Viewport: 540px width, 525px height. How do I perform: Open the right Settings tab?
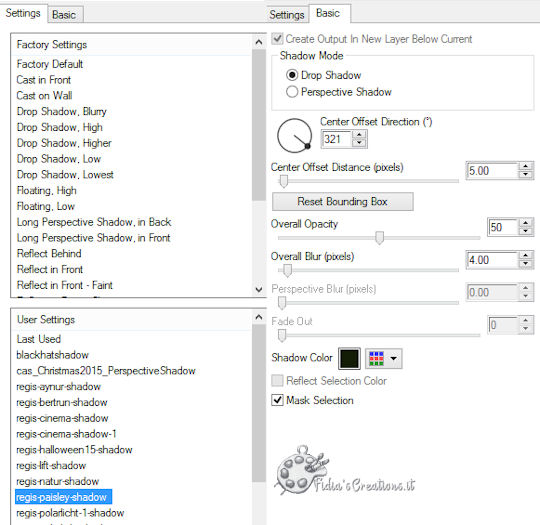tap(287, 15)
